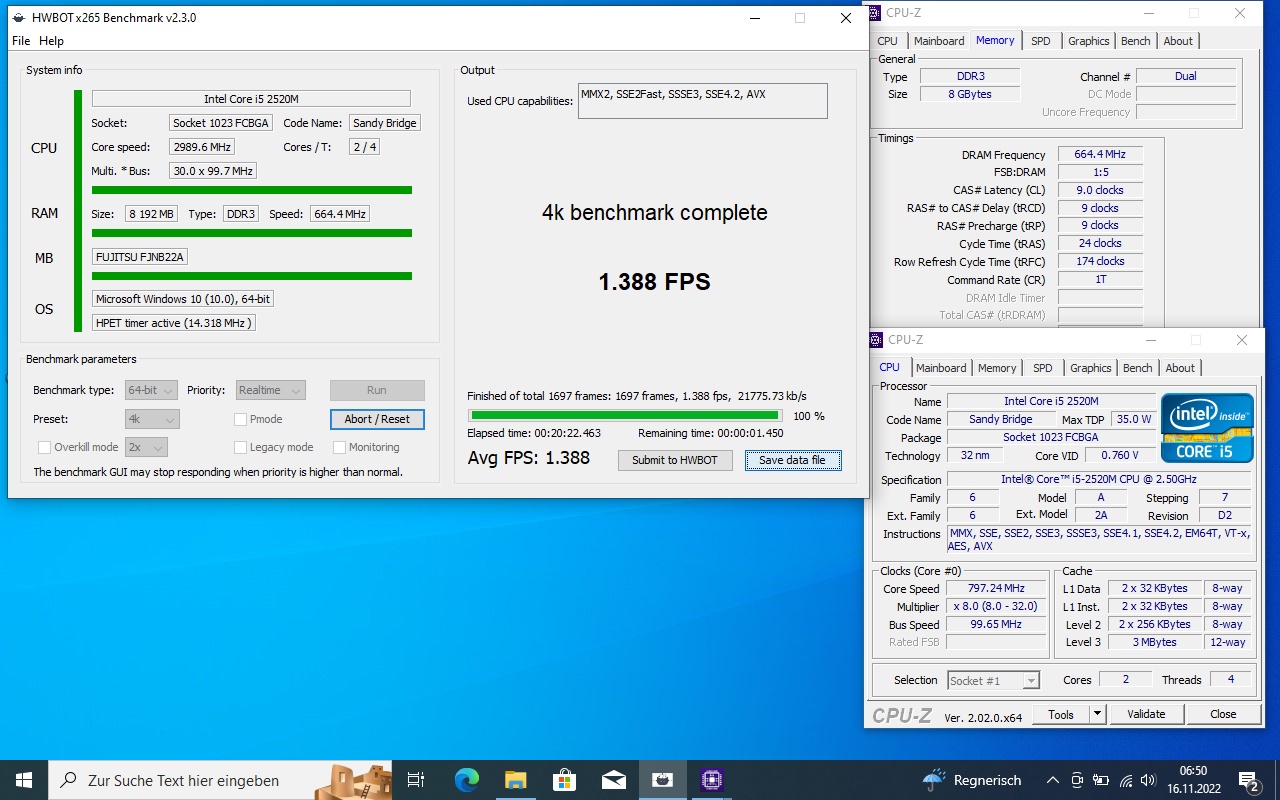Expand the Priority Realtime dropdown

click(x=270, y=390)
